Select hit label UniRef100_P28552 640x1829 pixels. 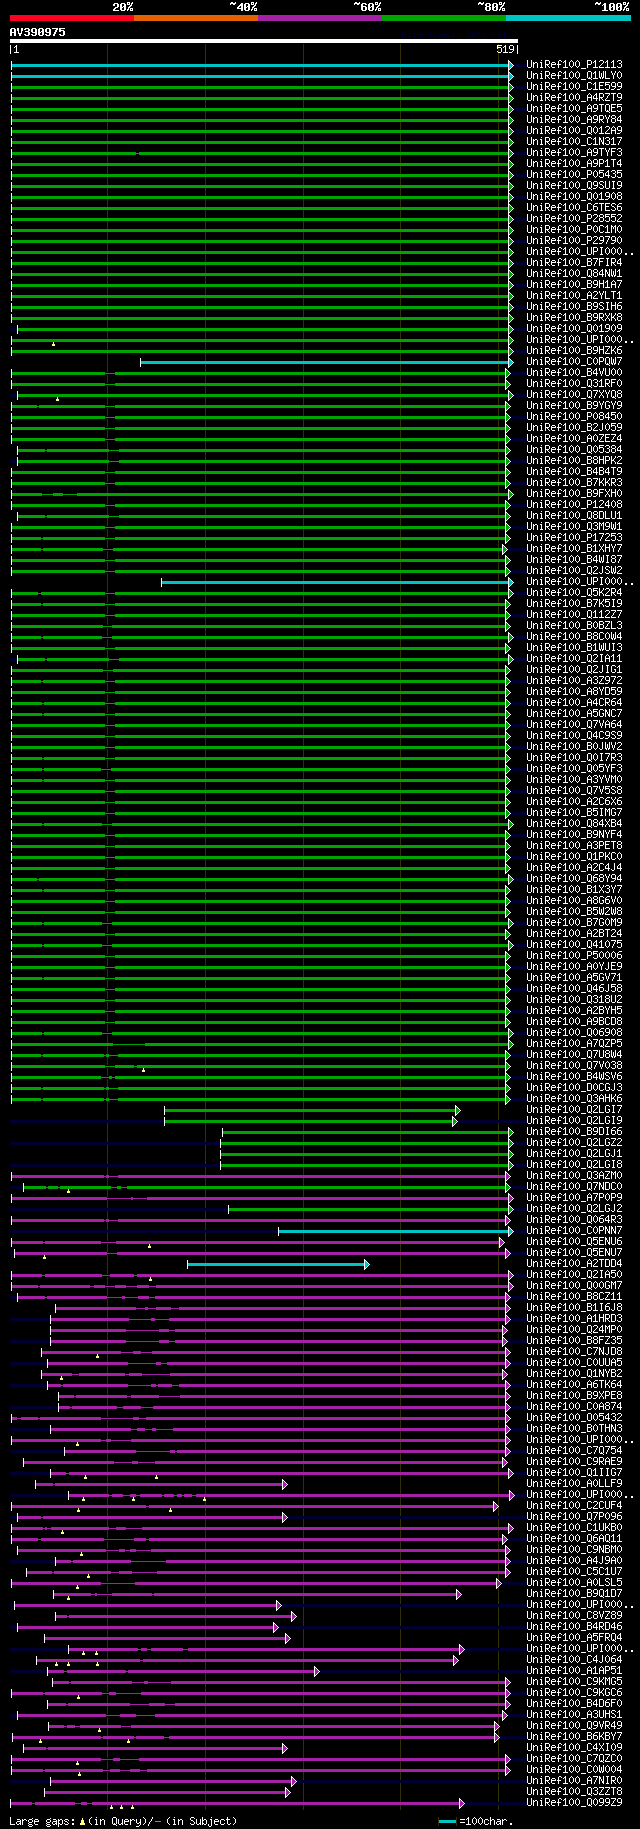click(x=574, y=219)
